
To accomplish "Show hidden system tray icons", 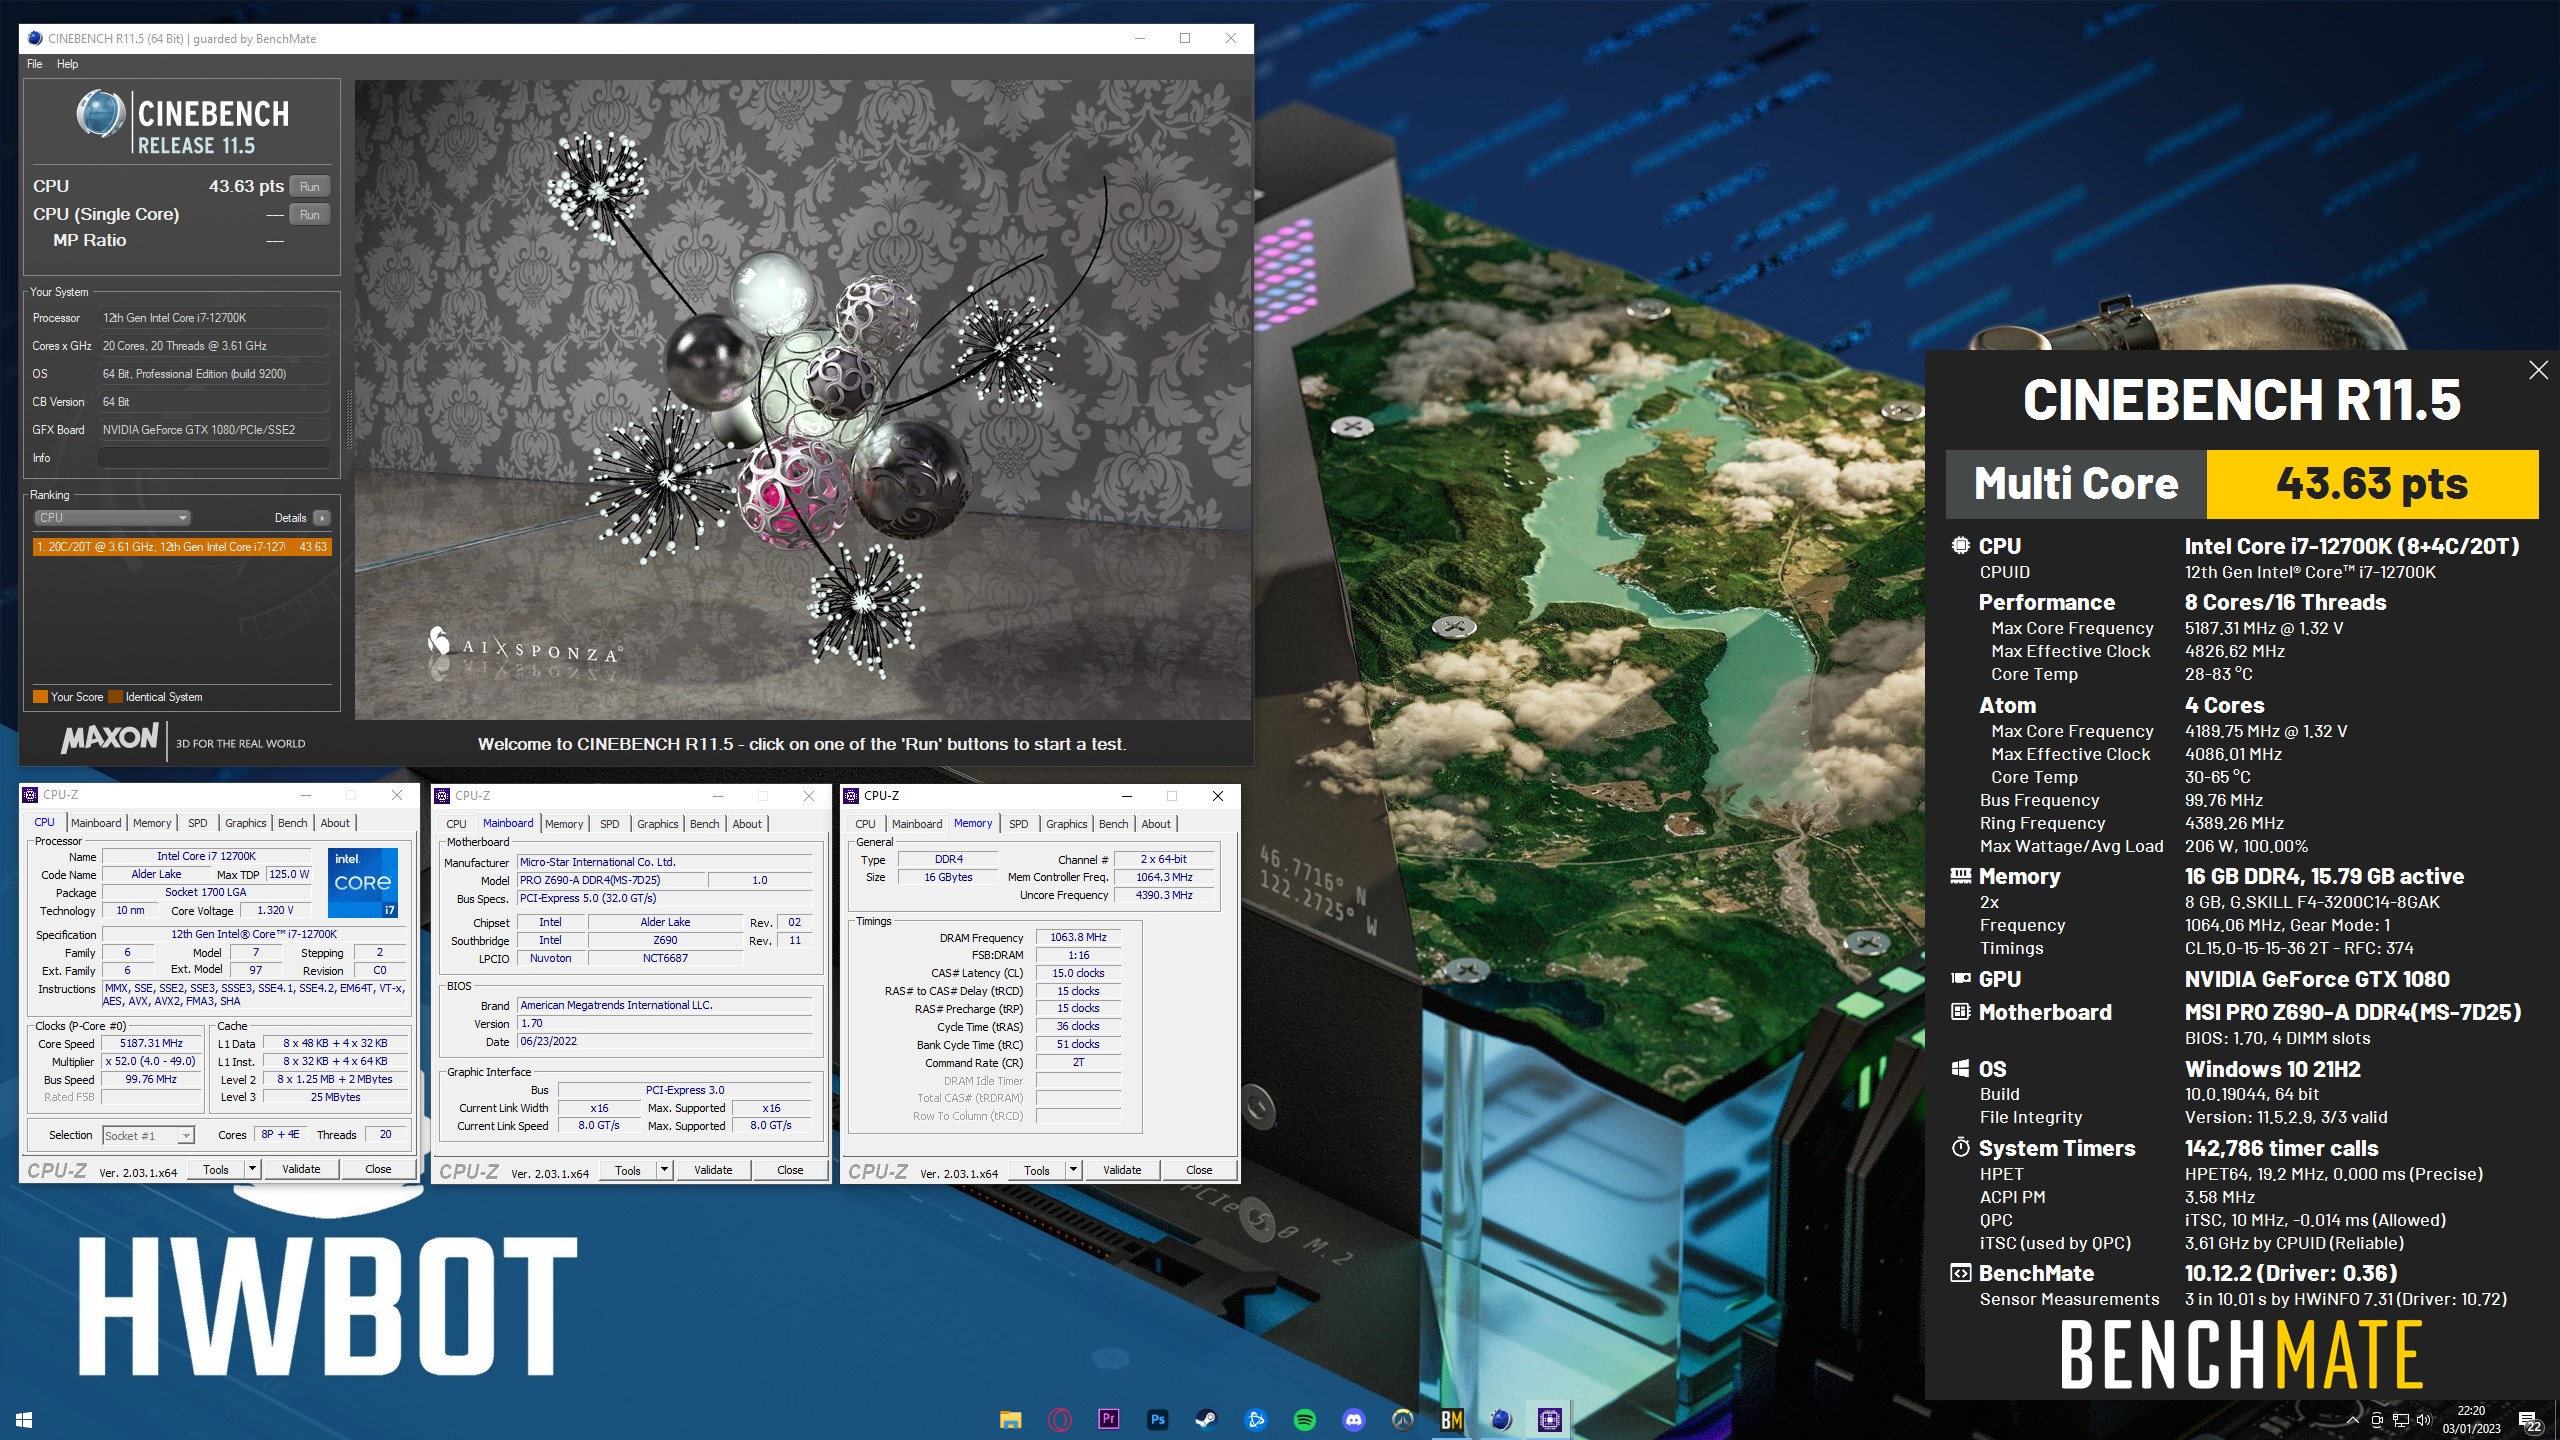I will (2352, 1420).
